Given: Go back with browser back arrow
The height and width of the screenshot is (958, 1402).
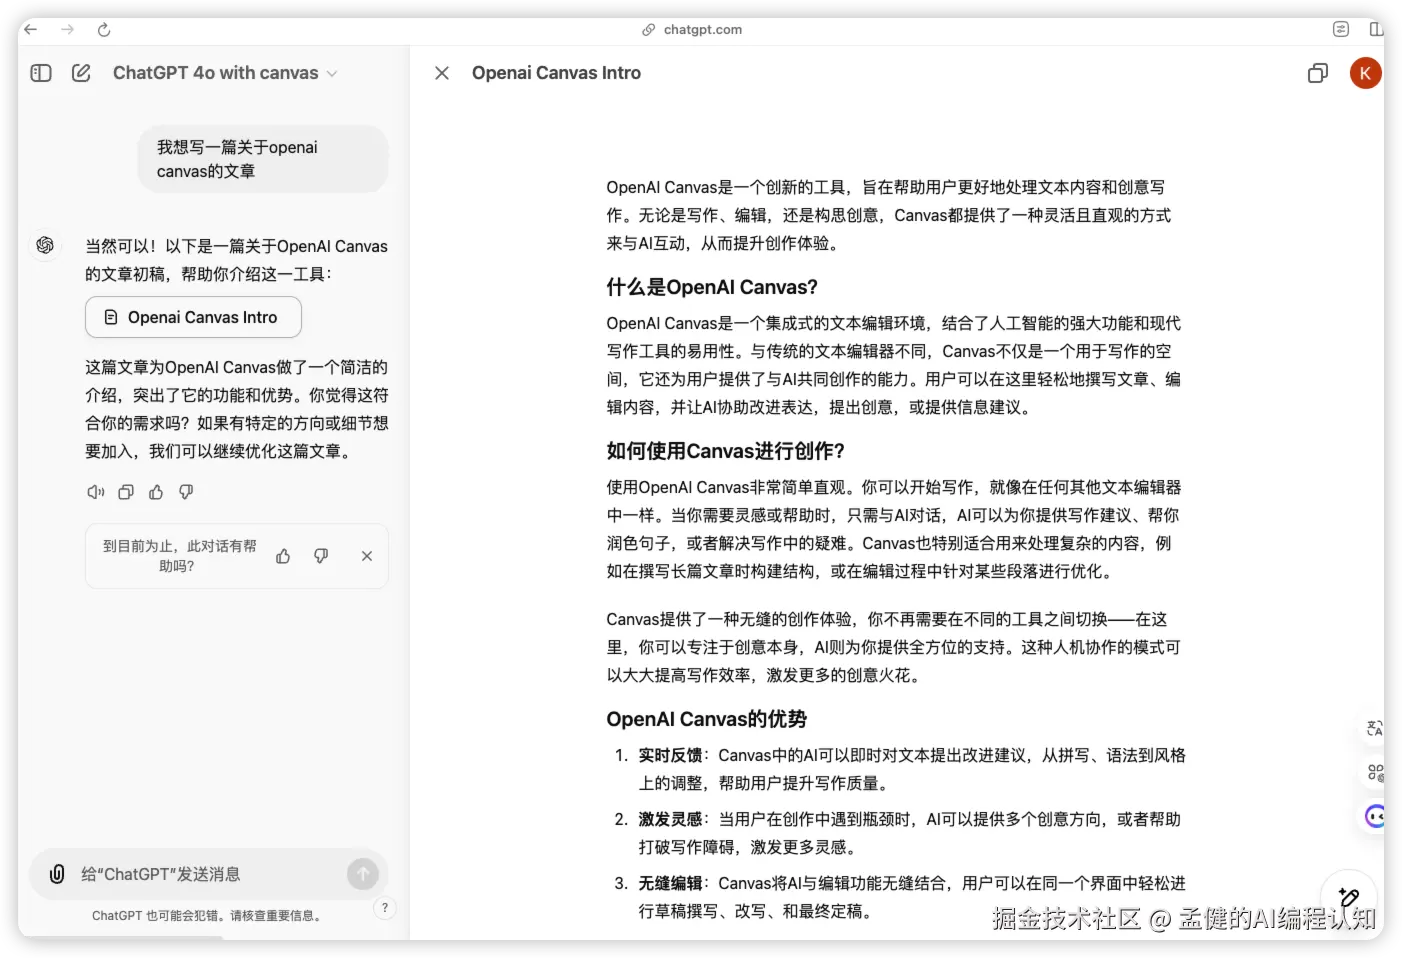Looking at the screenshot, I should 31,30.
